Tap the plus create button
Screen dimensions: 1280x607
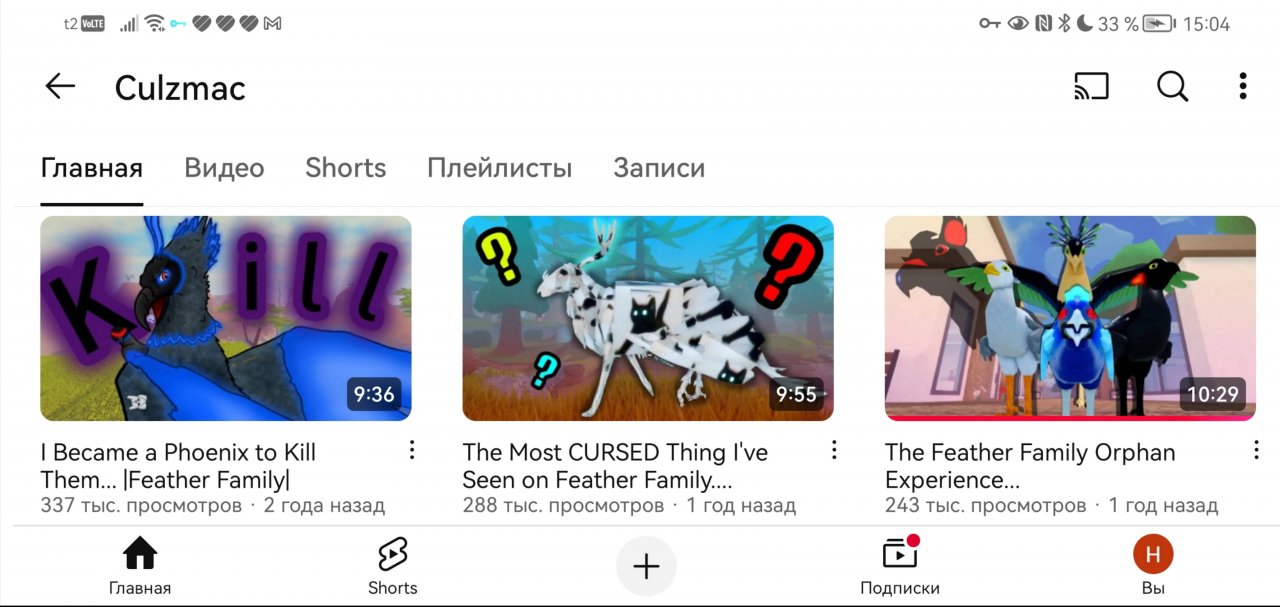pyautogui.click(x=646, y=567)
